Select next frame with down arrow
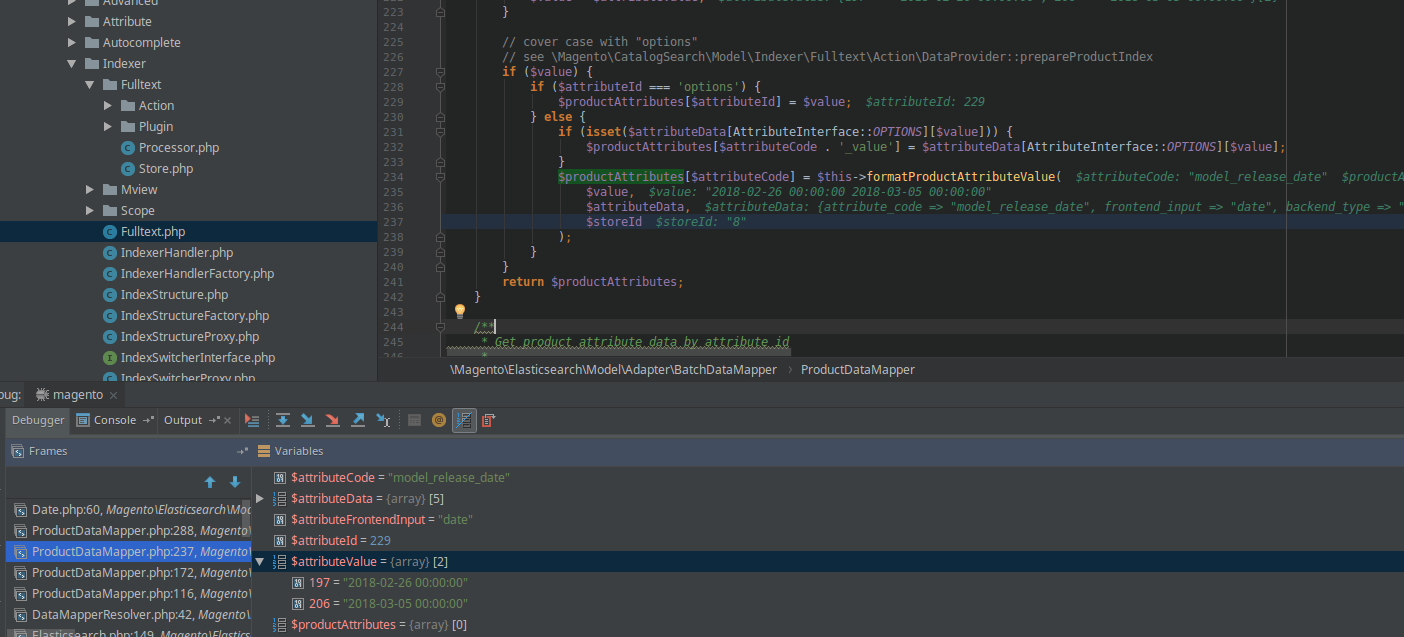The image size is (1404, 637). [235, 482]
